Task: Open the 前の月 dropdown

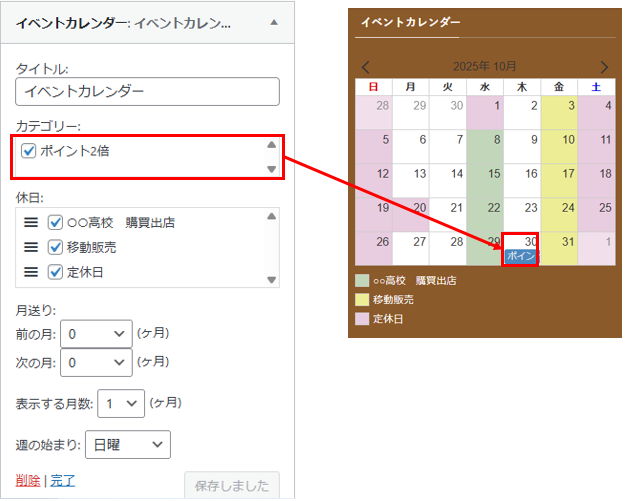Action: coord(96,333)
